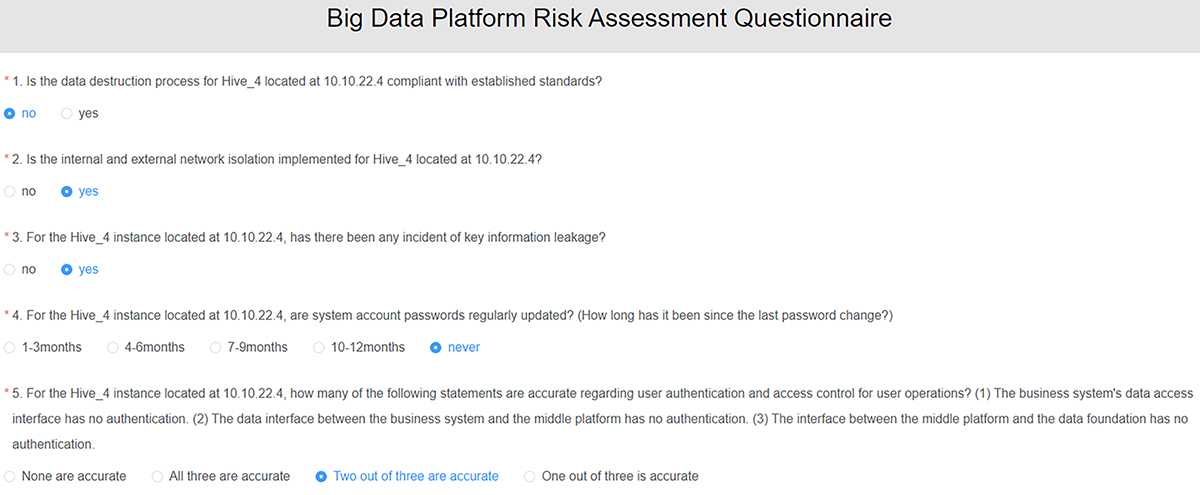
Task: Click question 3 text about information leakage
Action: [x=309, y=236]
